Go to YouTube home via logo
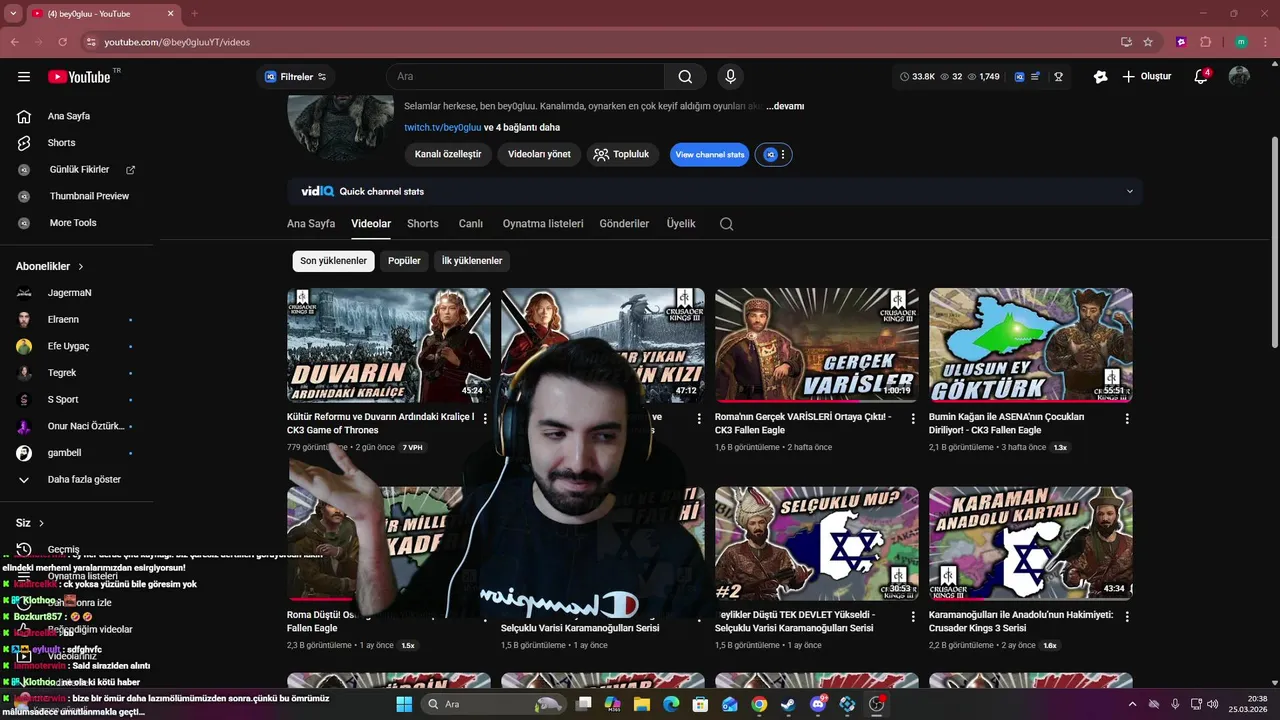Screen dimensions: 1280x720 [79, 77]
